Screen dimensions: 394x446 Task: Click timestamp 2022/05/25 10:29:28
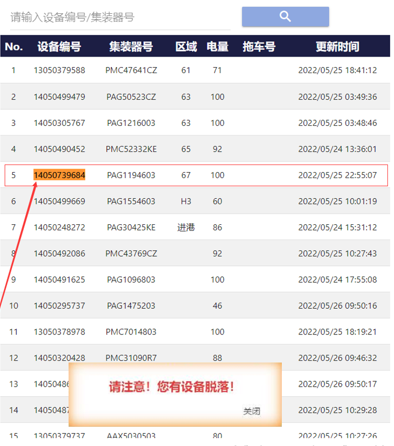pyautogui.click(x=337, y=410)
